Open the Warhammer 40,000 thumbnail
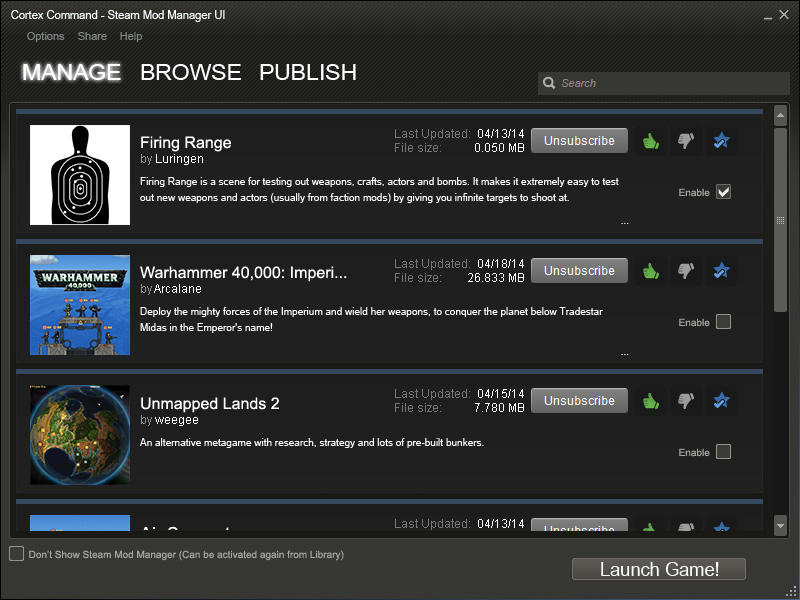This screenshot has height=600, width=800. pos(80,305)
